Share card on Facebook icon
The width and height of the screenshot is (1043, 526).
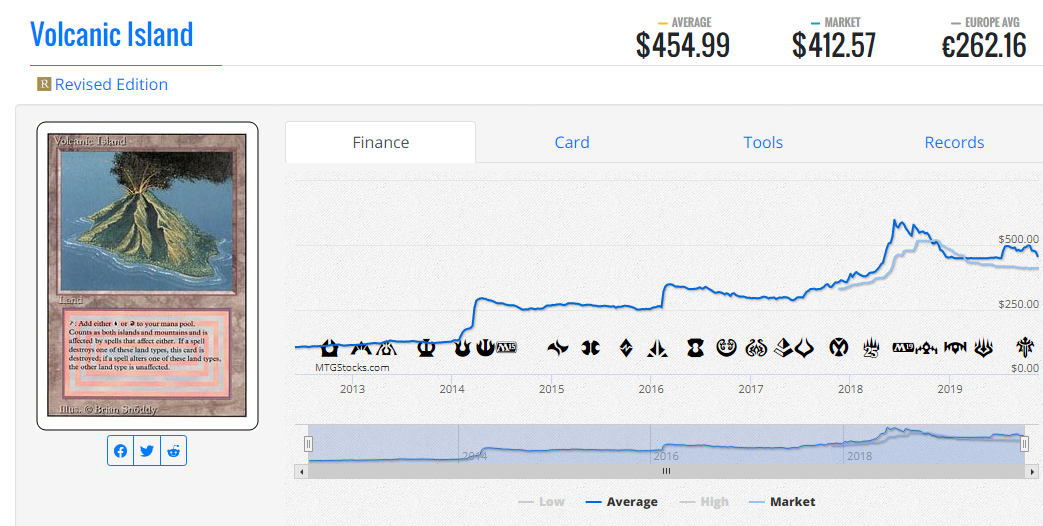(x=120, y=451)
